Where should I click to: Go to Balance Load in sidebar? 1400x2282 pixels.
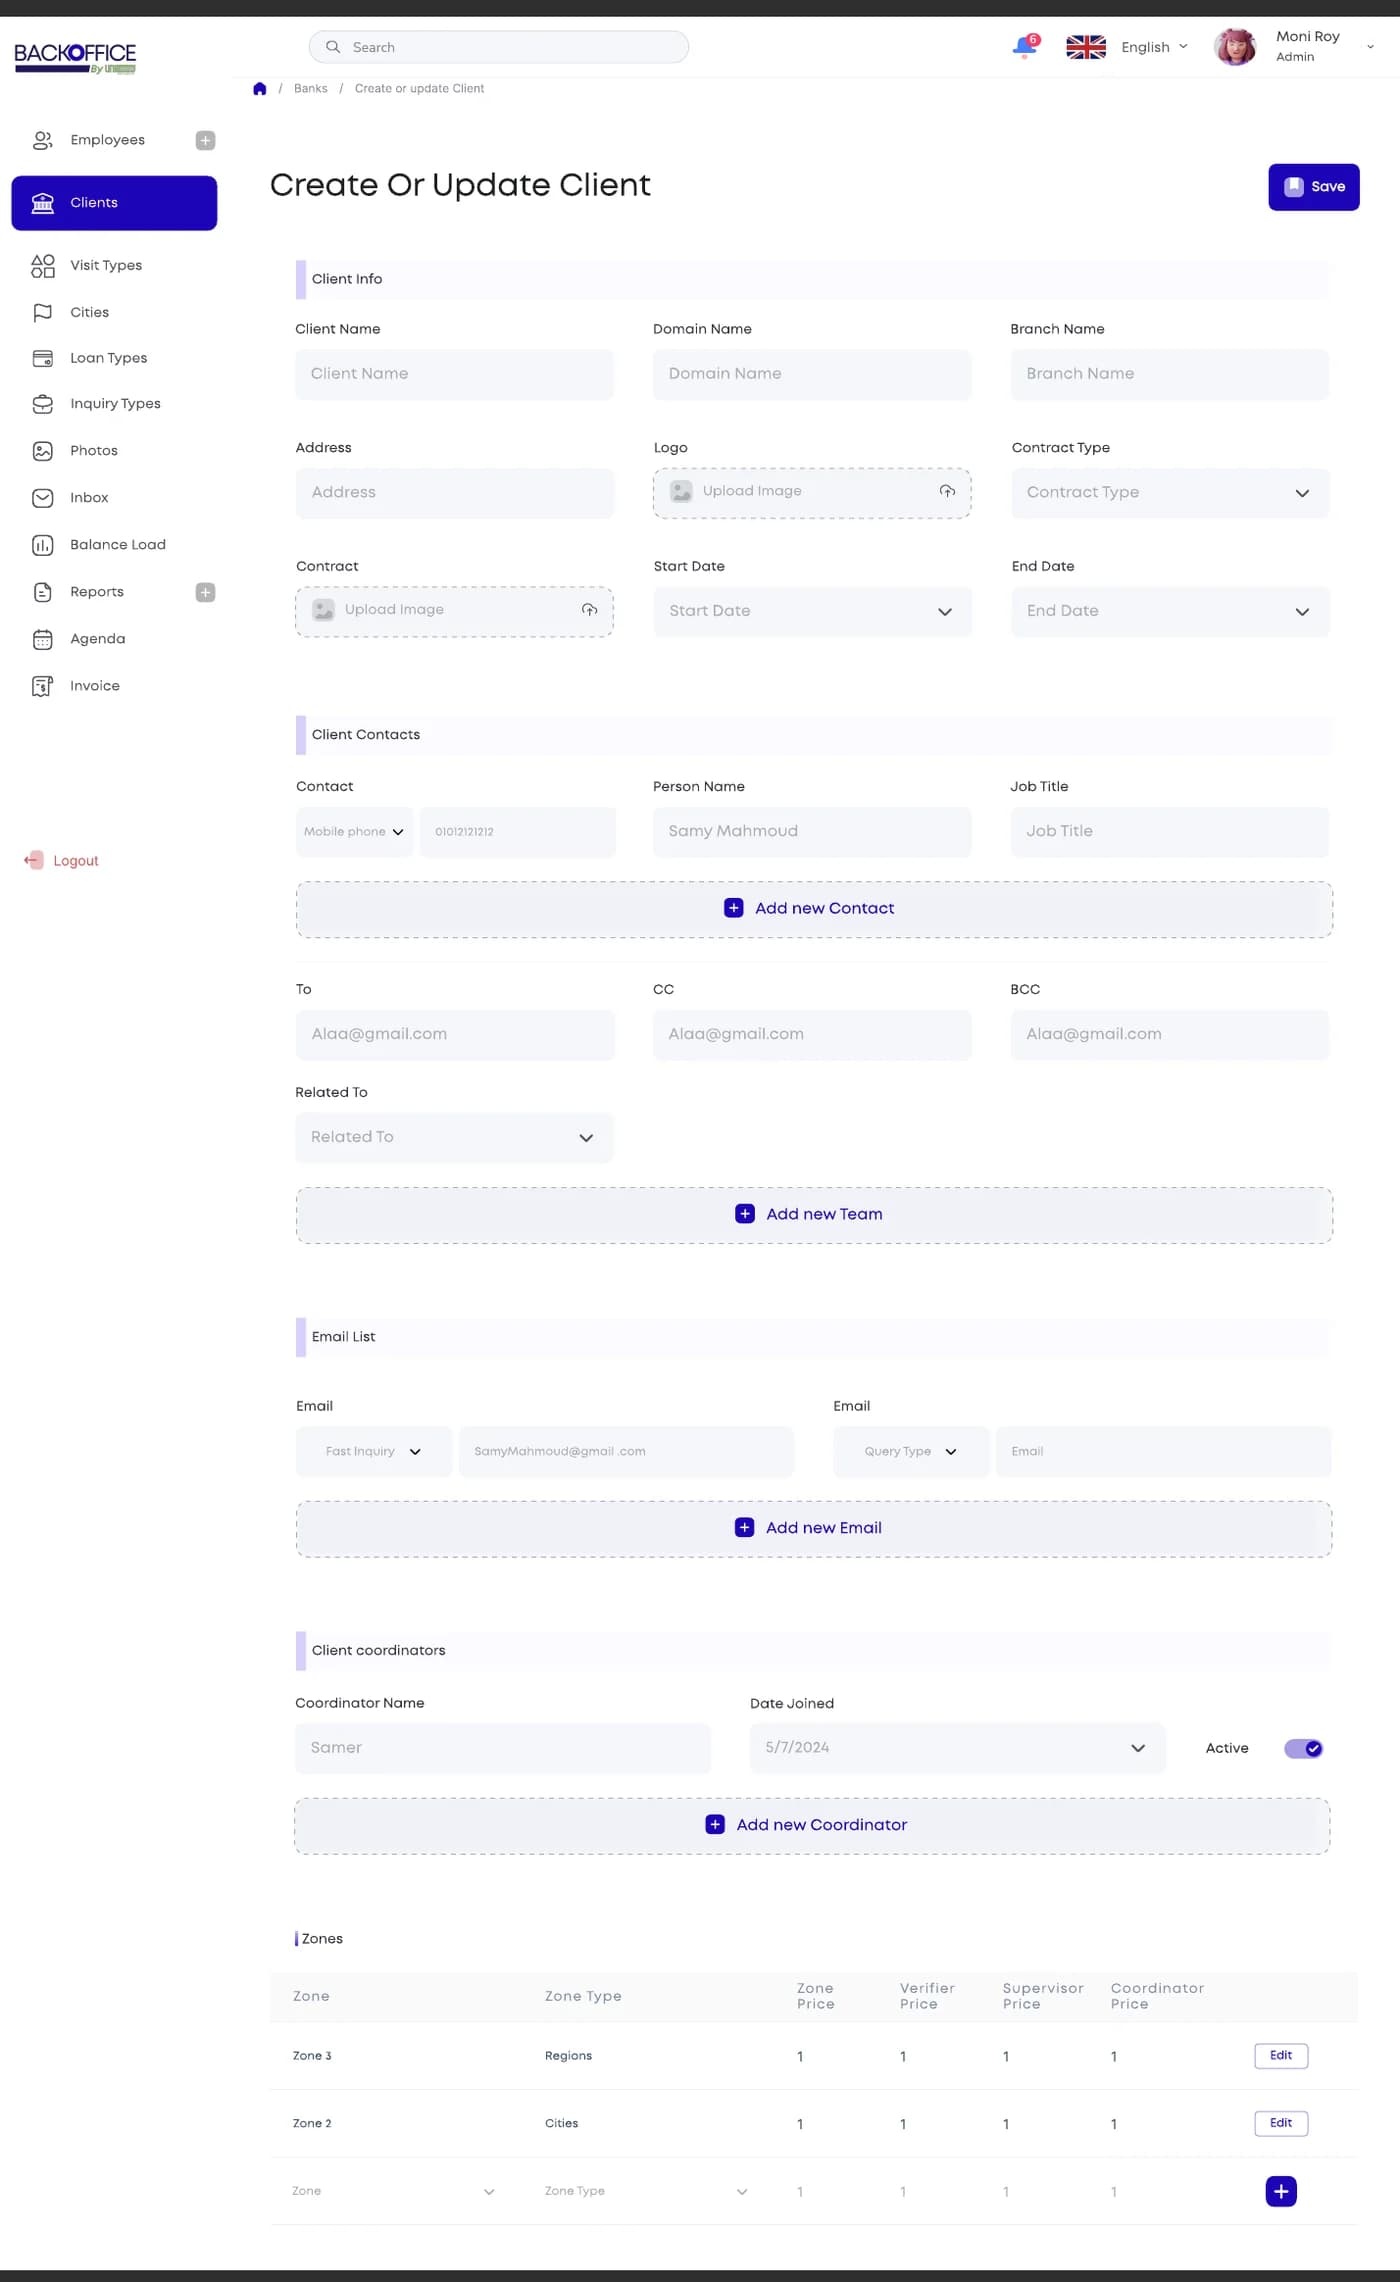(x=118, y=545)
